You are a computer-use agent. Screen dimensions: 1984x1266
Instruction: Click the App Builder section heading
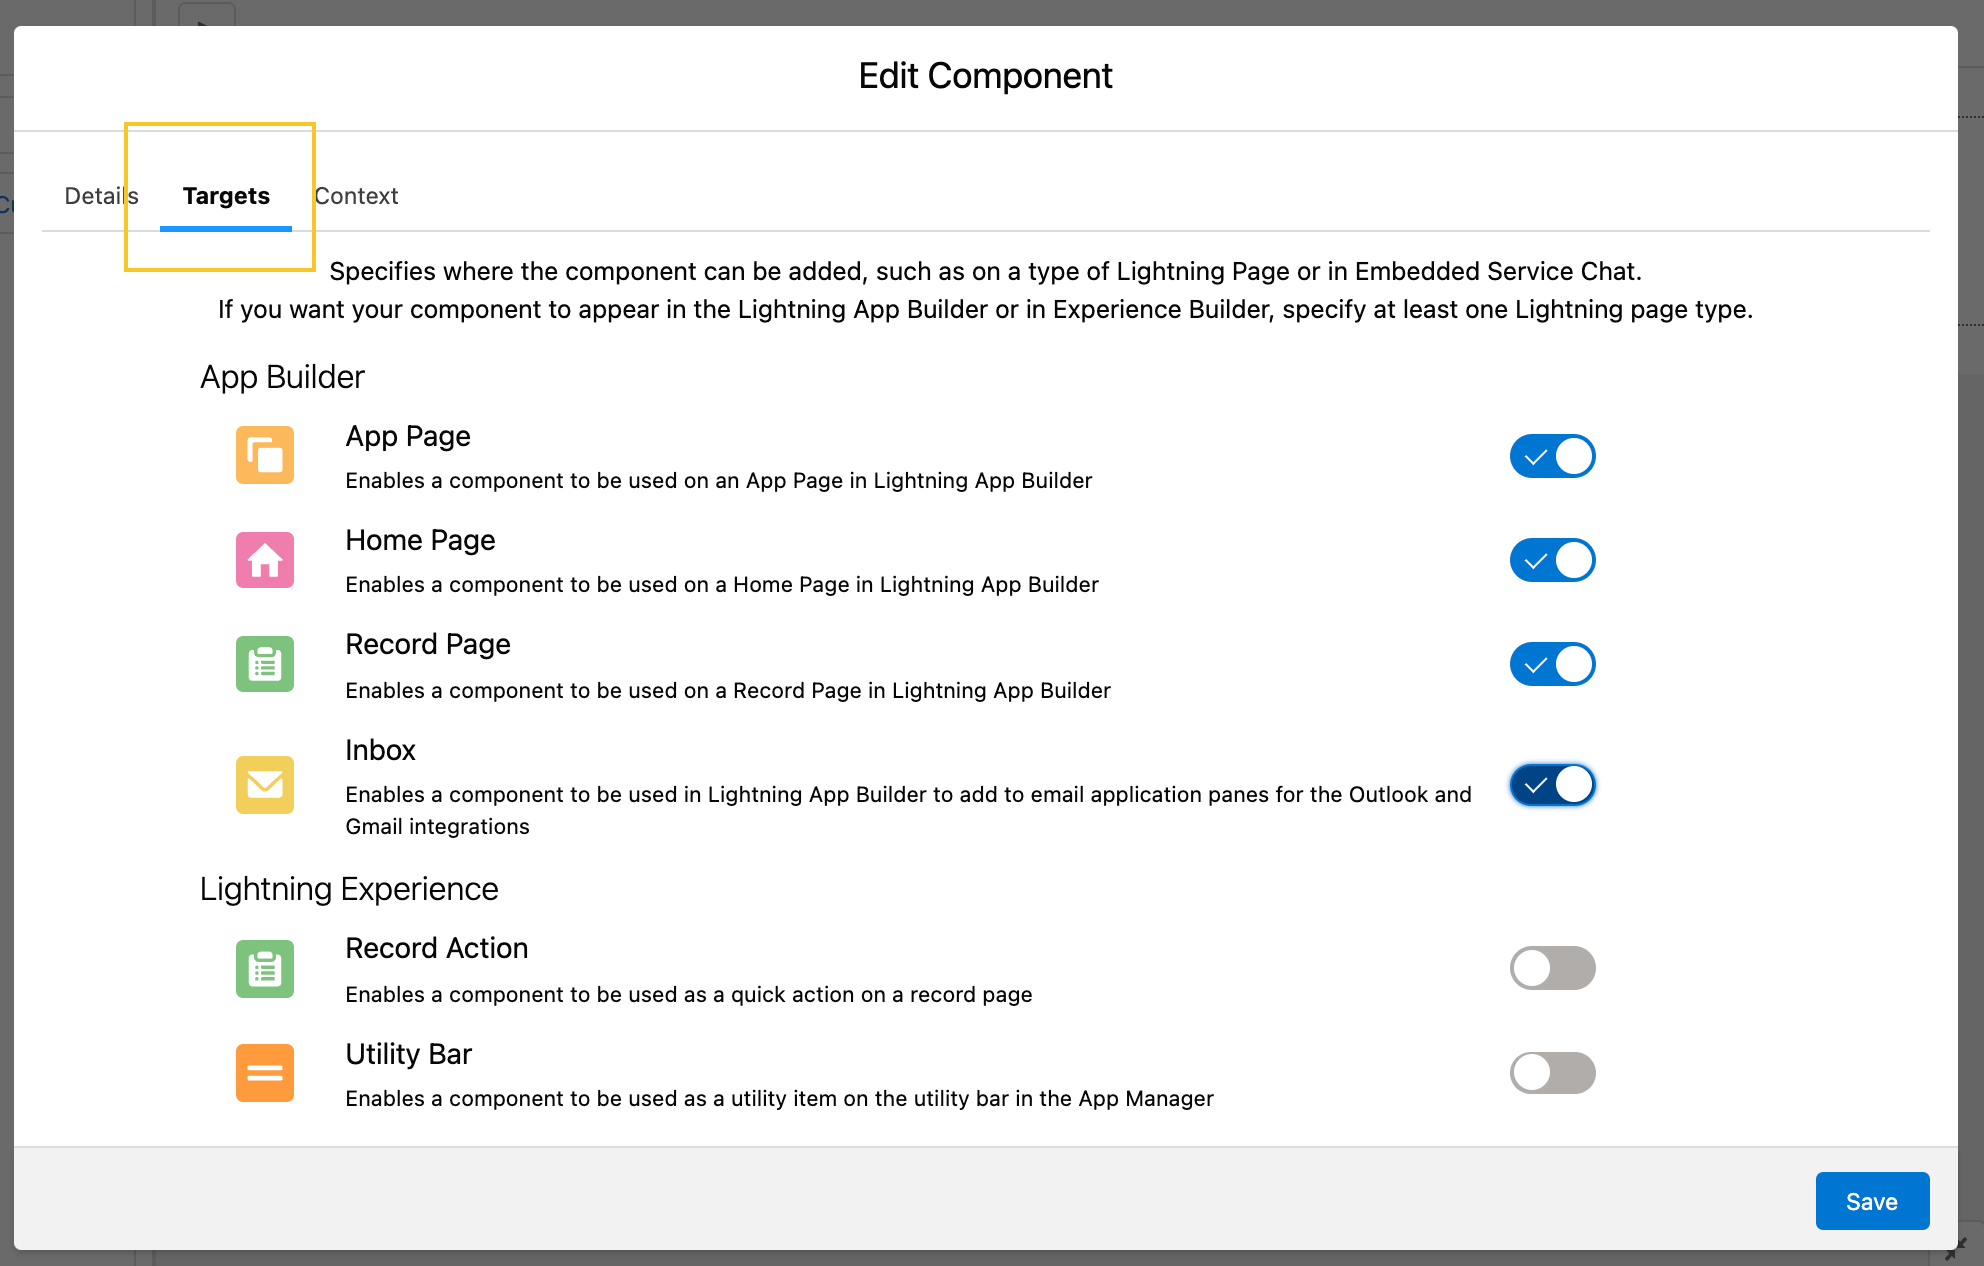[x=282, y=377]
